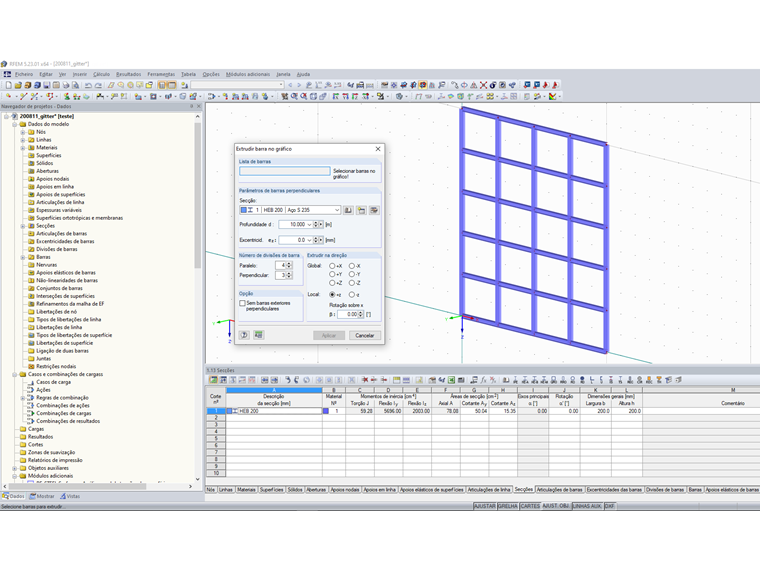Viewport: 760px width, 570px height.
Task: Click the Lista de barras input field
Action: coord(285,171)
